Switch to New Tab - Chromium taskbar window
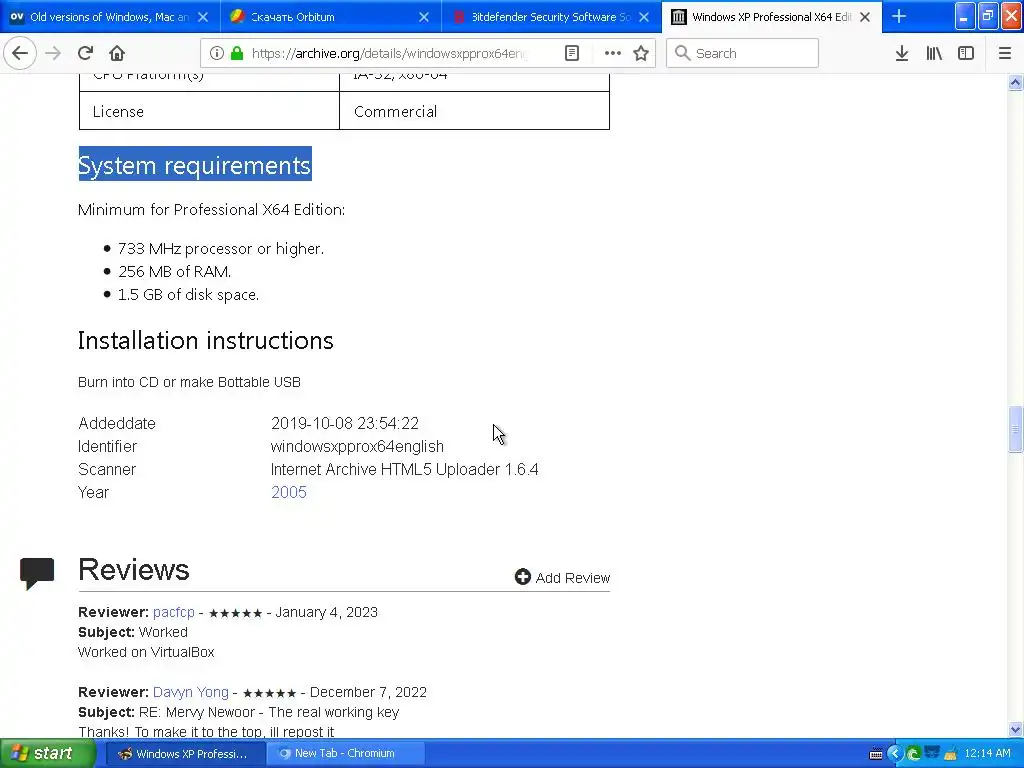The height and width of the screenshot is (768, 1024). (x=346, y=754)
